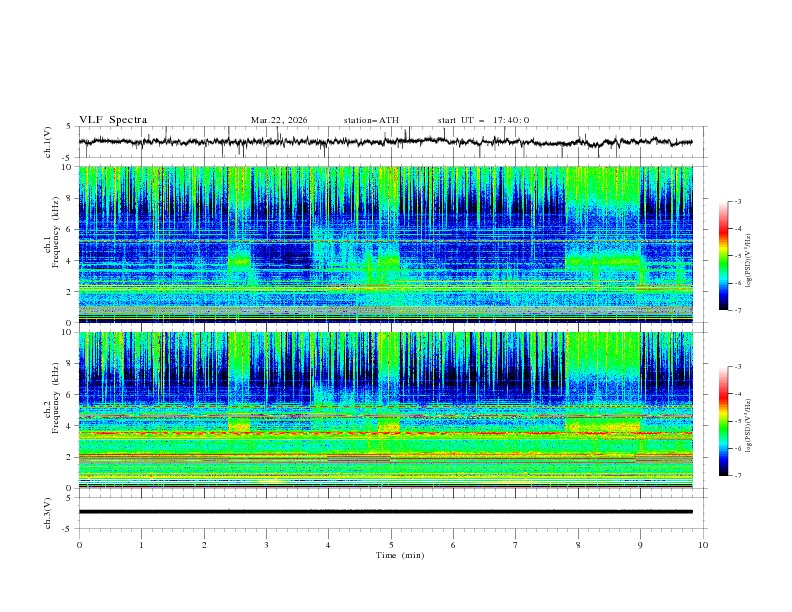792x612 pixels.
Task: Click the date 'Mar.22, 2026'
Action: pyautogui.click(x=279, y=120)
